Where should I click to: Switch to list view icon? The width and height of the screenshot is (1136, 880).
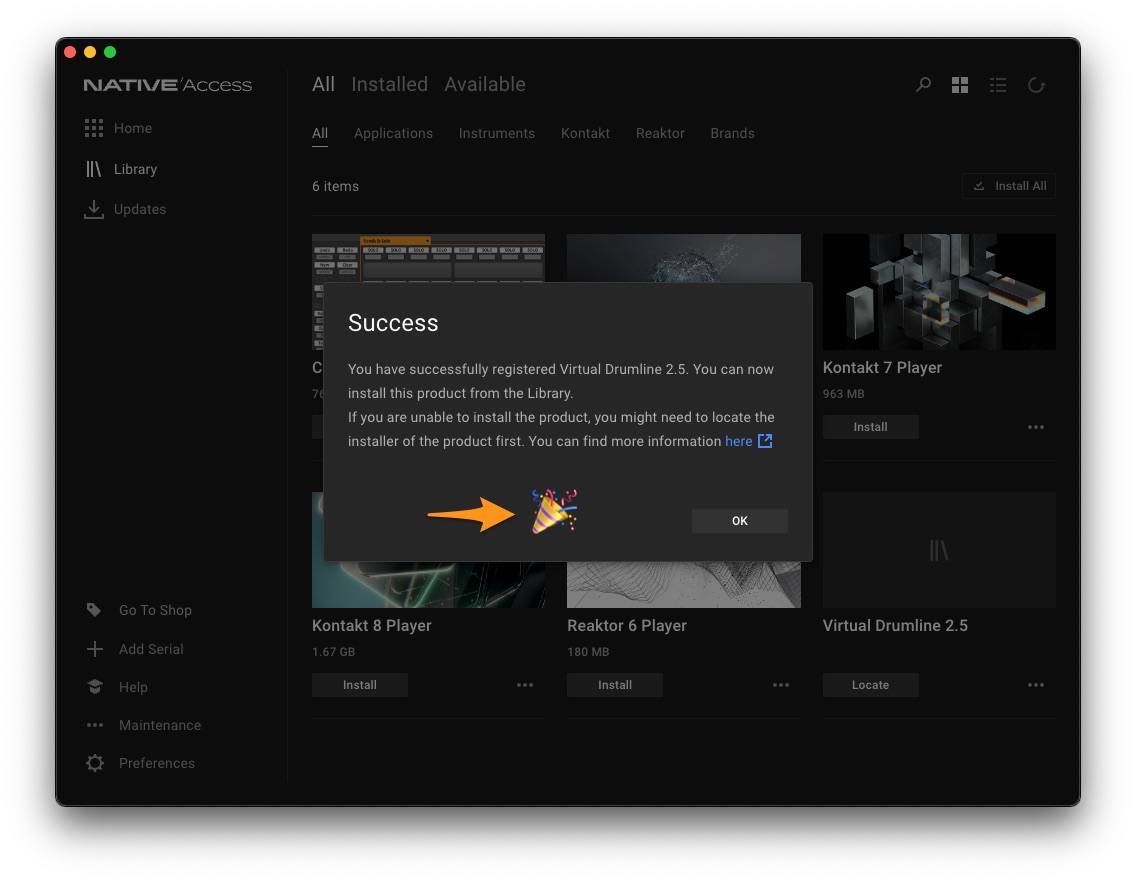998,85
